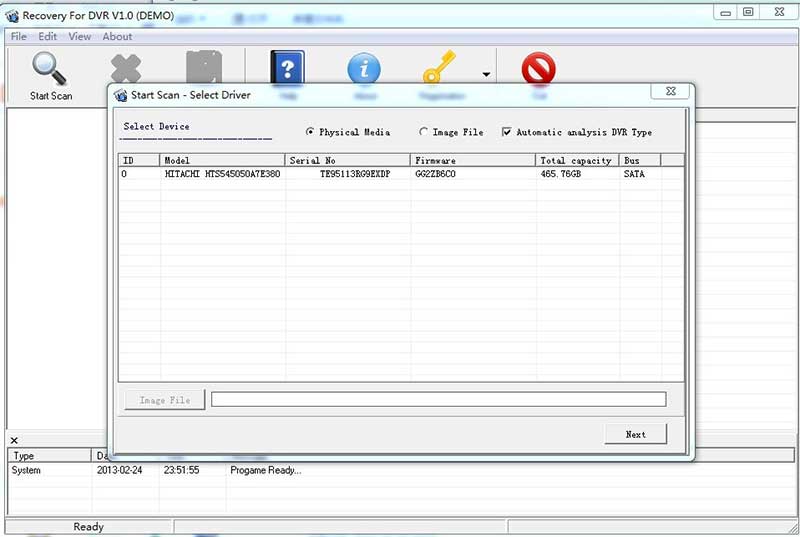The width and height of the screenshot is (800, 537).
Task: Click the 23:51:55 log time
Action: (182, 470)
